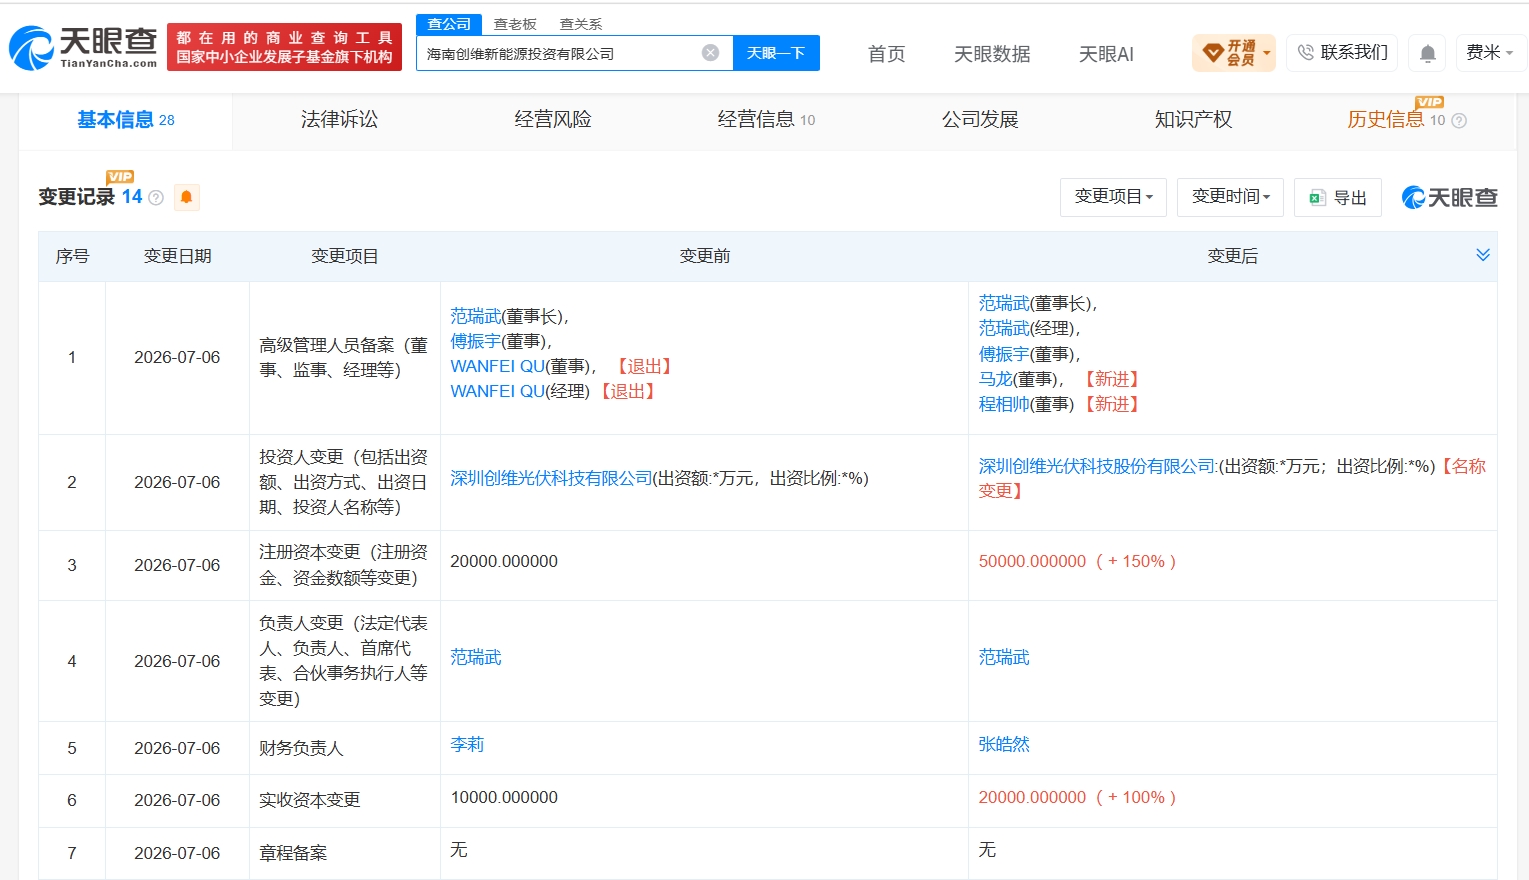Select the 查公司 search tab
The width and height of the screenshot is (1529, 880).
(449, 24)
